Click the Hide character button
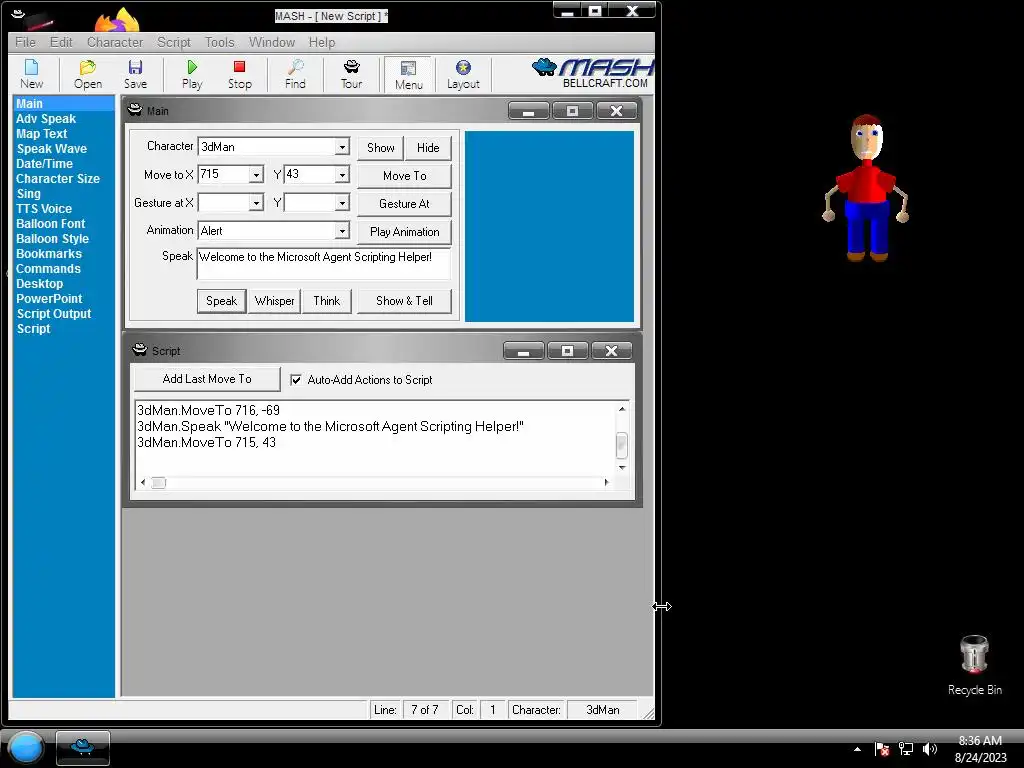 [428, 148]
